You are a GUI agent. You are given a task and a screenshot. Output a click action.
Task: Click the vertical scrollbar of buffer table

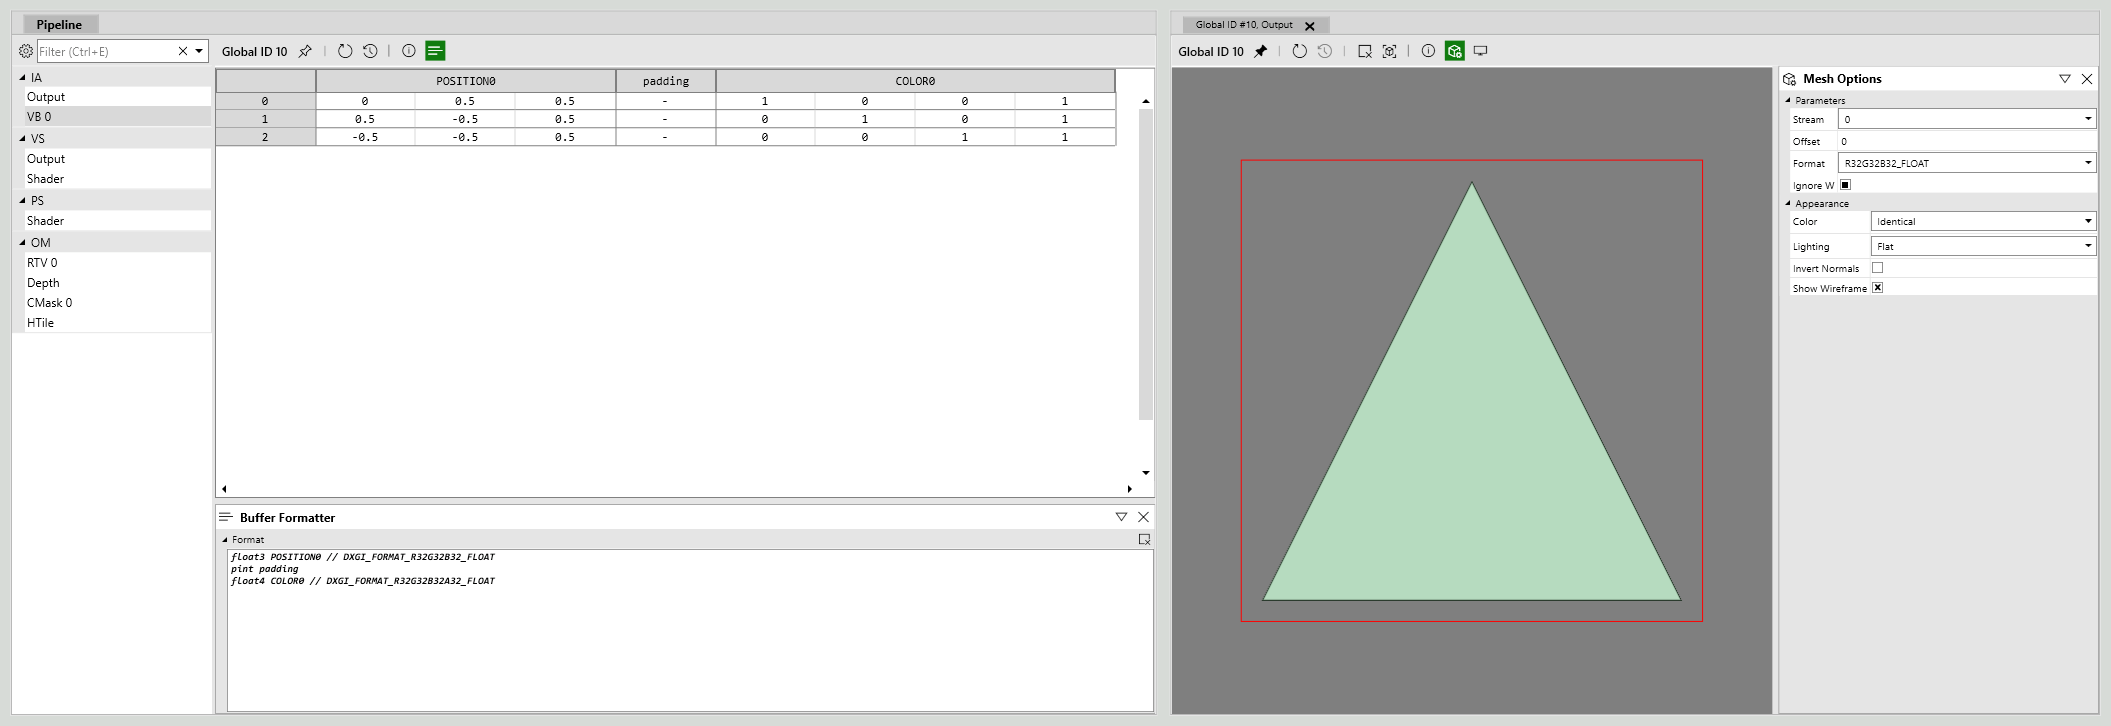pos(1146,264)
